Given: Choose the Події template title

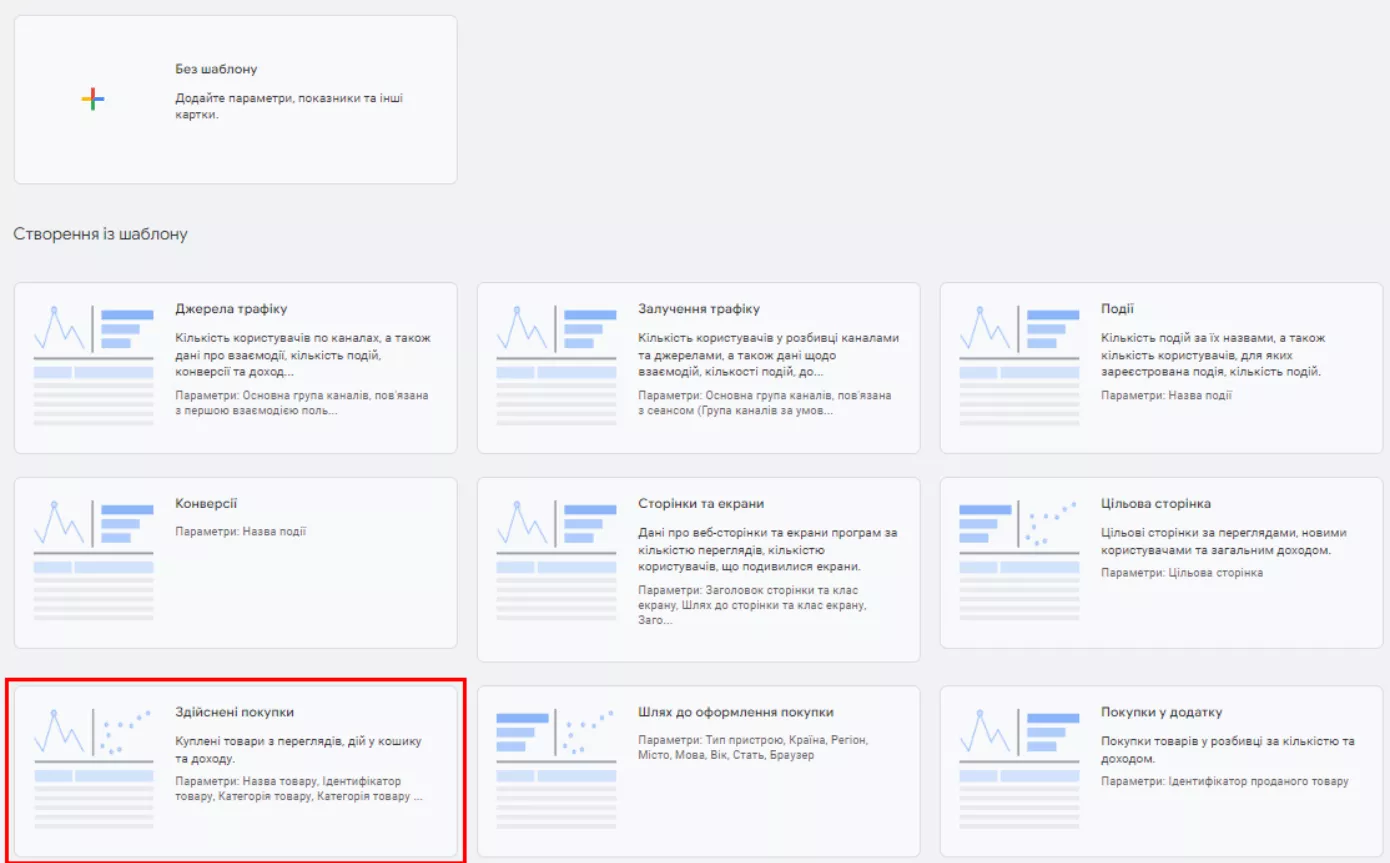Looking at the screenshot, I should coord(1117,309).
